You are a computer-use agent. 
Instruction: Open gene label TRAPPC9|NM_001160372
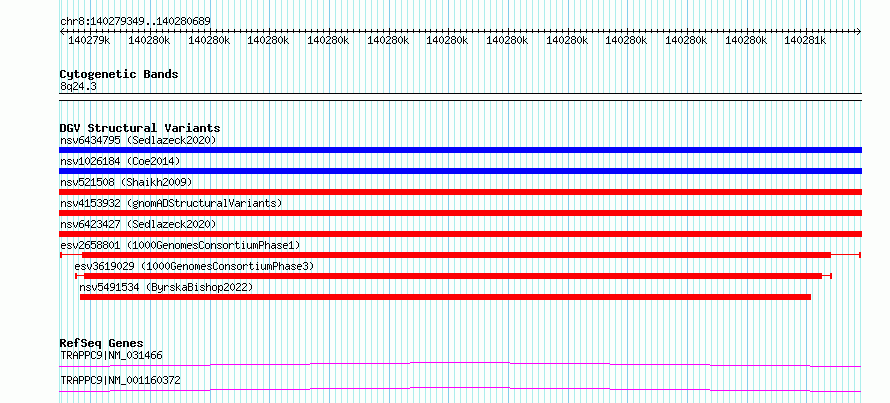point(120,380)
